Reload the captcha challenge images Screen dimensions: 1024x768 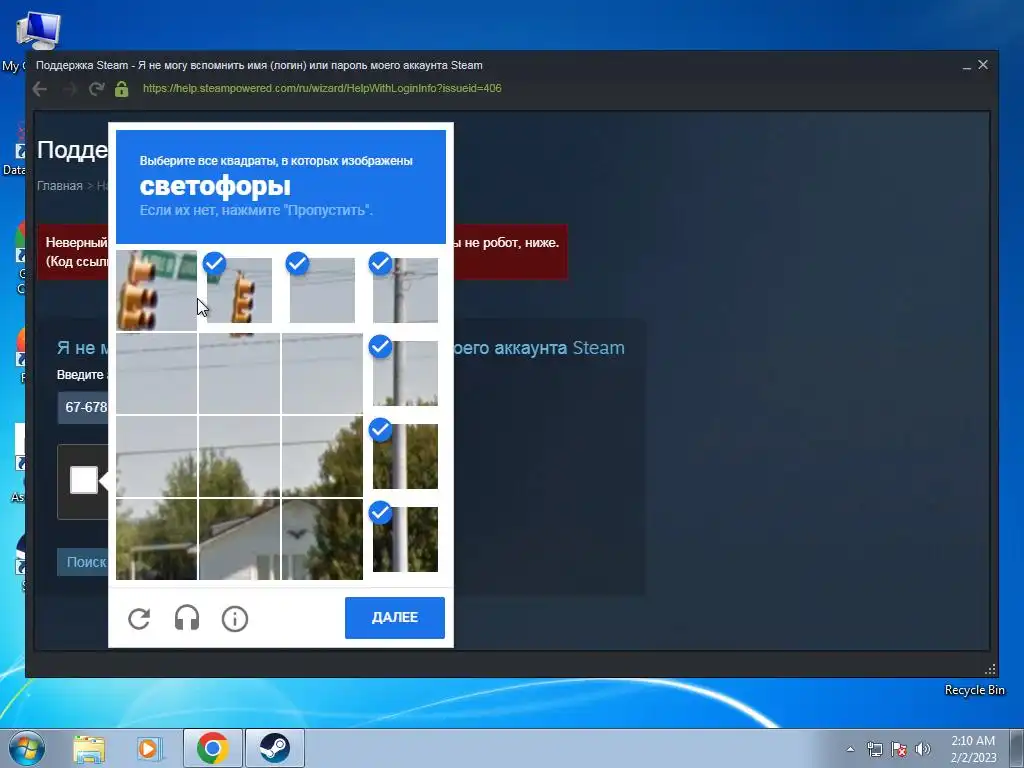click(x=139, y=618)
